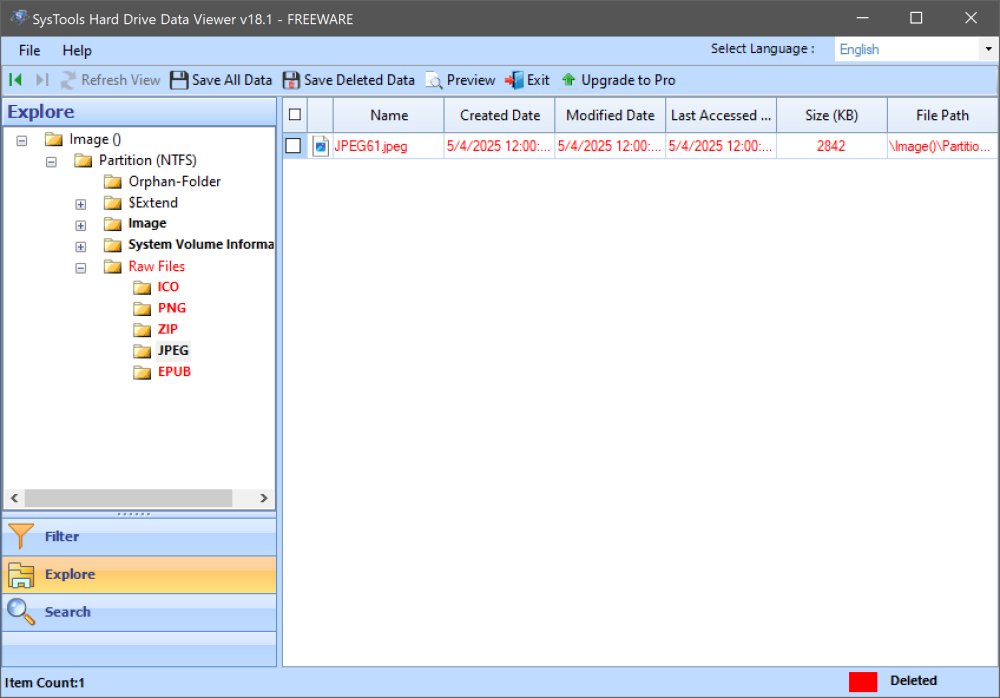Screen dimensions: 1000x698
Task: Sort by the Name column header
Action: click(388, 115)
